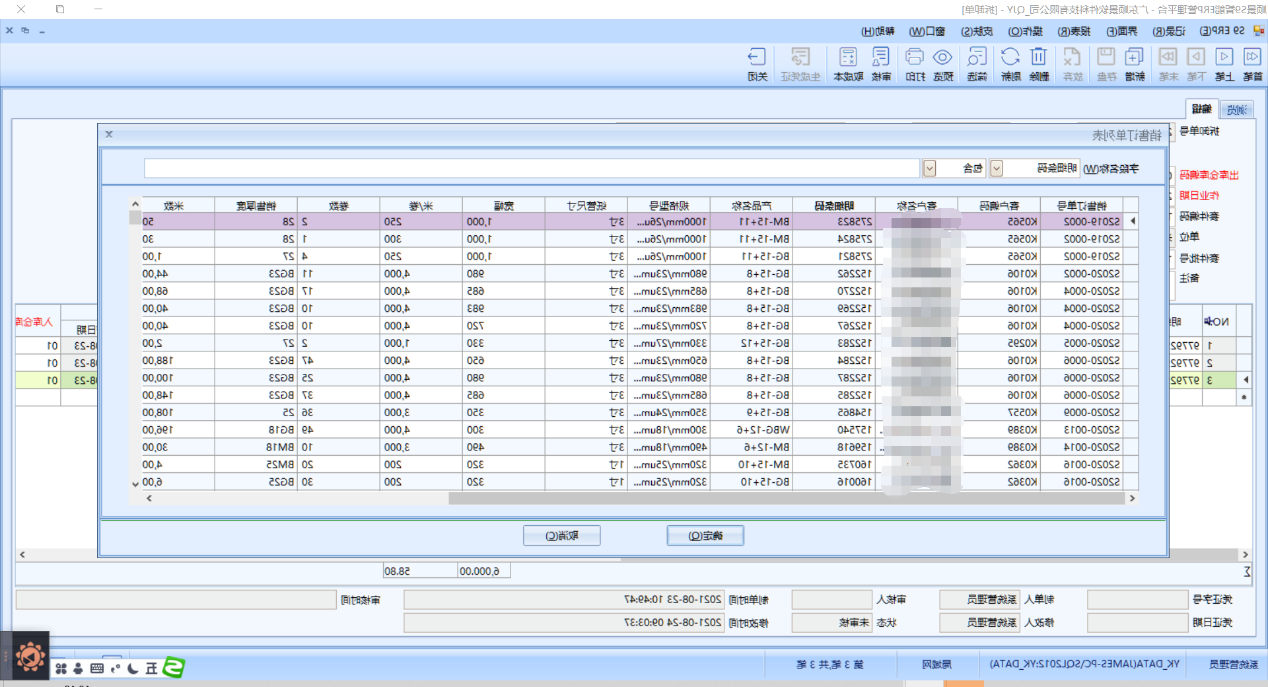The width and height of the screenshot is (1268, 687).
Task: Click the 取成本 calculator icon
Action: (847, 63)
